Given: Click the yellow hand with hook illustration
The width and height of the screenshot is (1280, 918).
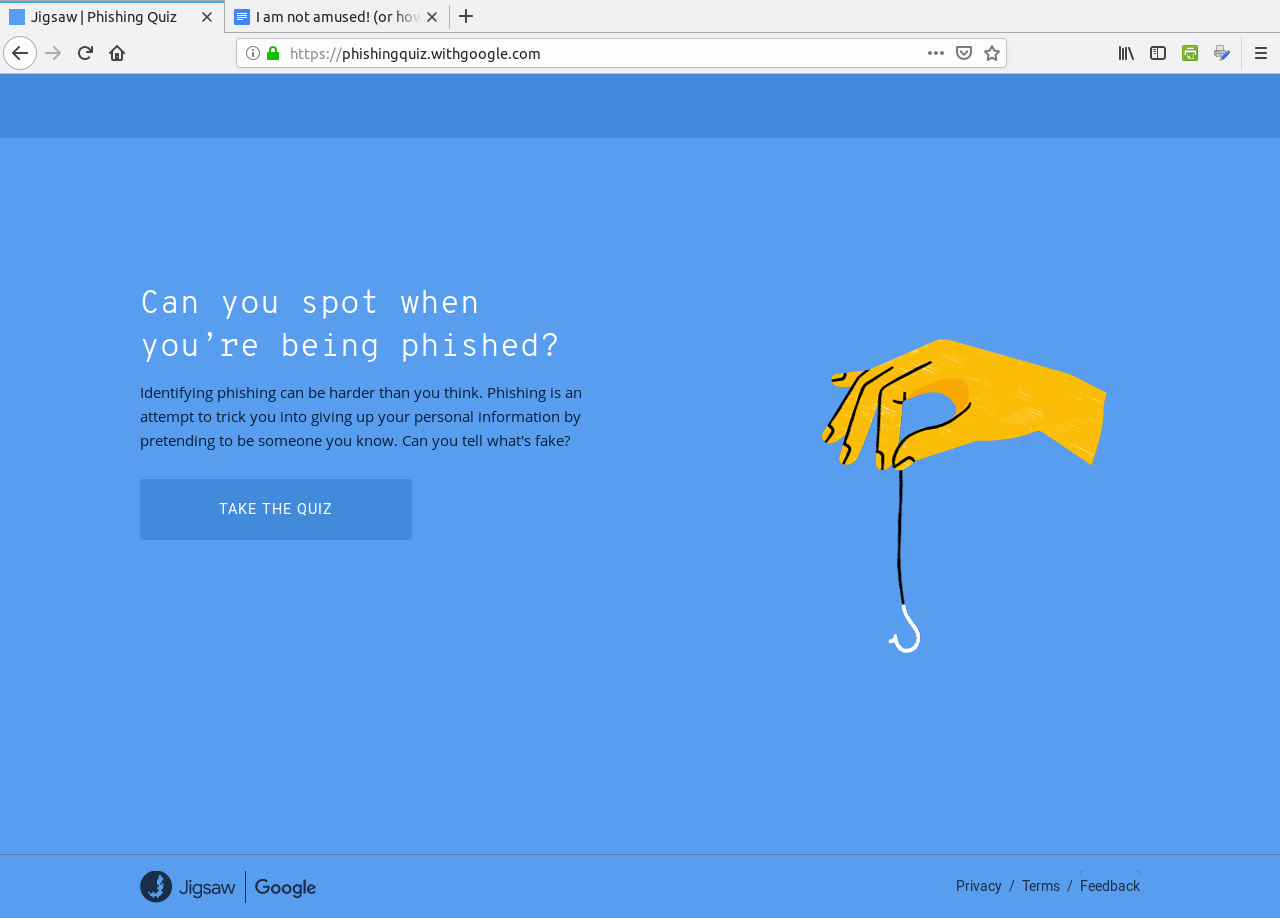Looking at the screenshot, I should pos(964,496).
